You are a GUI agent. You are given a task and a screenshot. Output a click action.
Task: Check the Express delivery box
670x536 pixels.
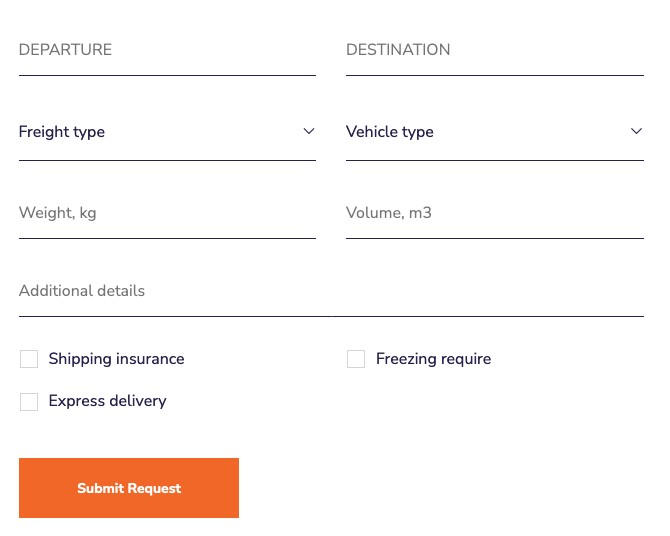(29, 402)
